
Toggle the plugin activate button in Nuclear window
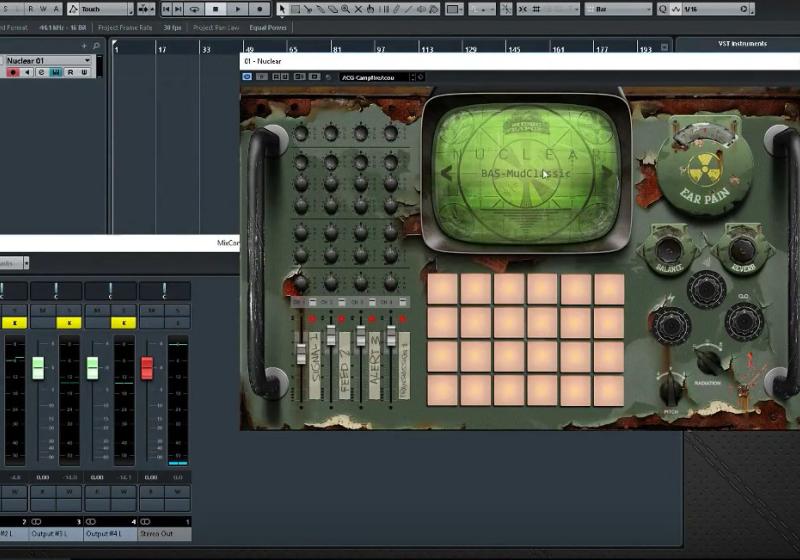pyautogui.click(x=248, y=76)
